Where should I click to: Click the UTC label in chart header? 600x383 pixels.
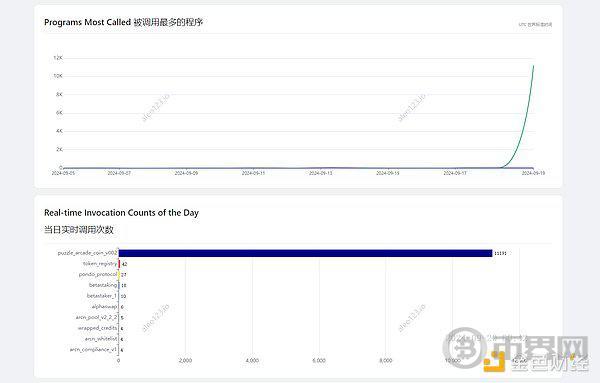coord(535,24)
